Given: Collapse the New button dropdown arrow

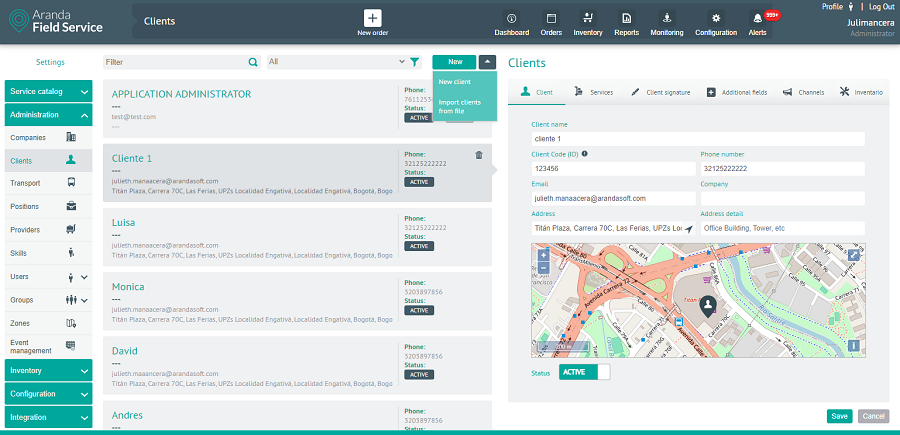Looking at the screenshot, I should point(487,62).
